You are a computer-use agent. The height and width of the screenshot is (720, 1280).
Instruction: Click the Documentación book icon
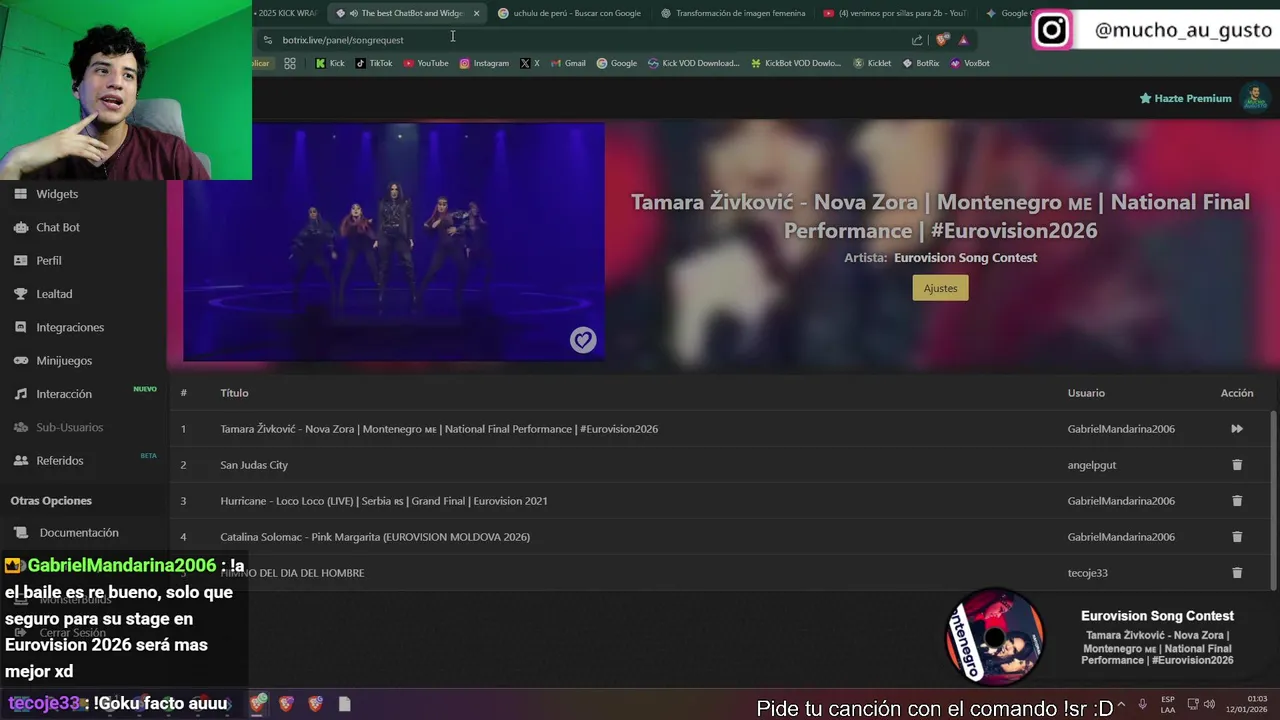(20, 533)
